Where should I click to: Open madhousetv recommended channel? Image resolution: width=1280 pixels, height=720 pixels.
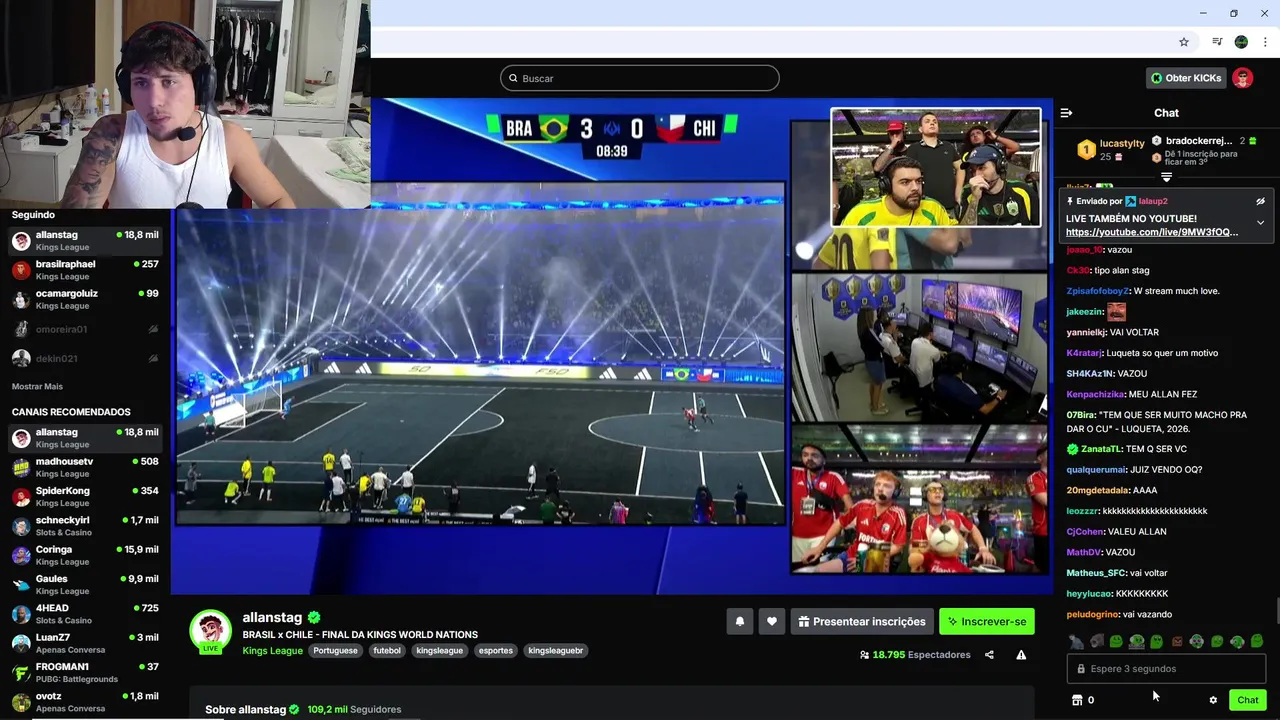tap(85, 467)
